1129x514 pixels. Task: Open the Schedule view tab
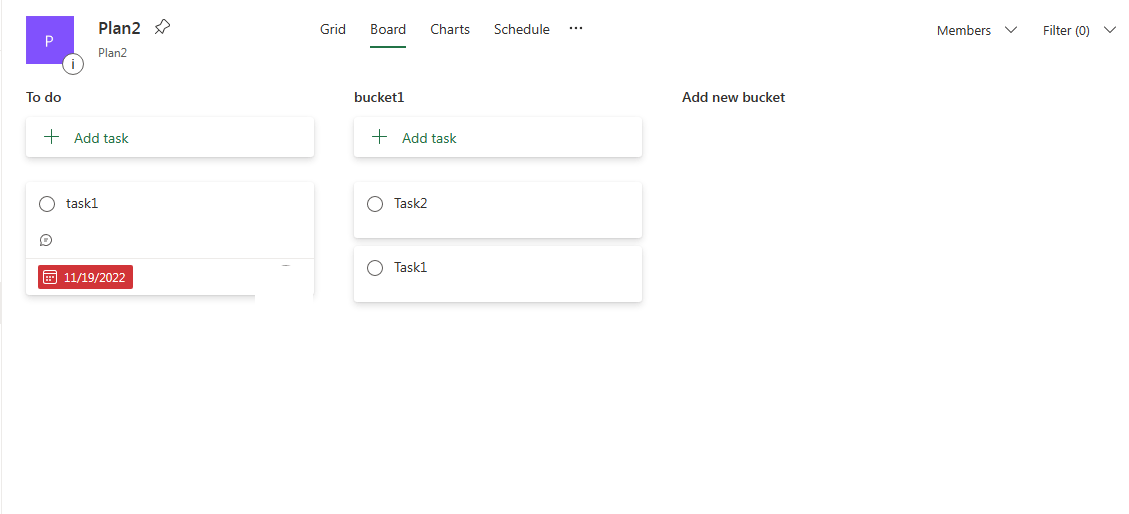pos(521,30)
